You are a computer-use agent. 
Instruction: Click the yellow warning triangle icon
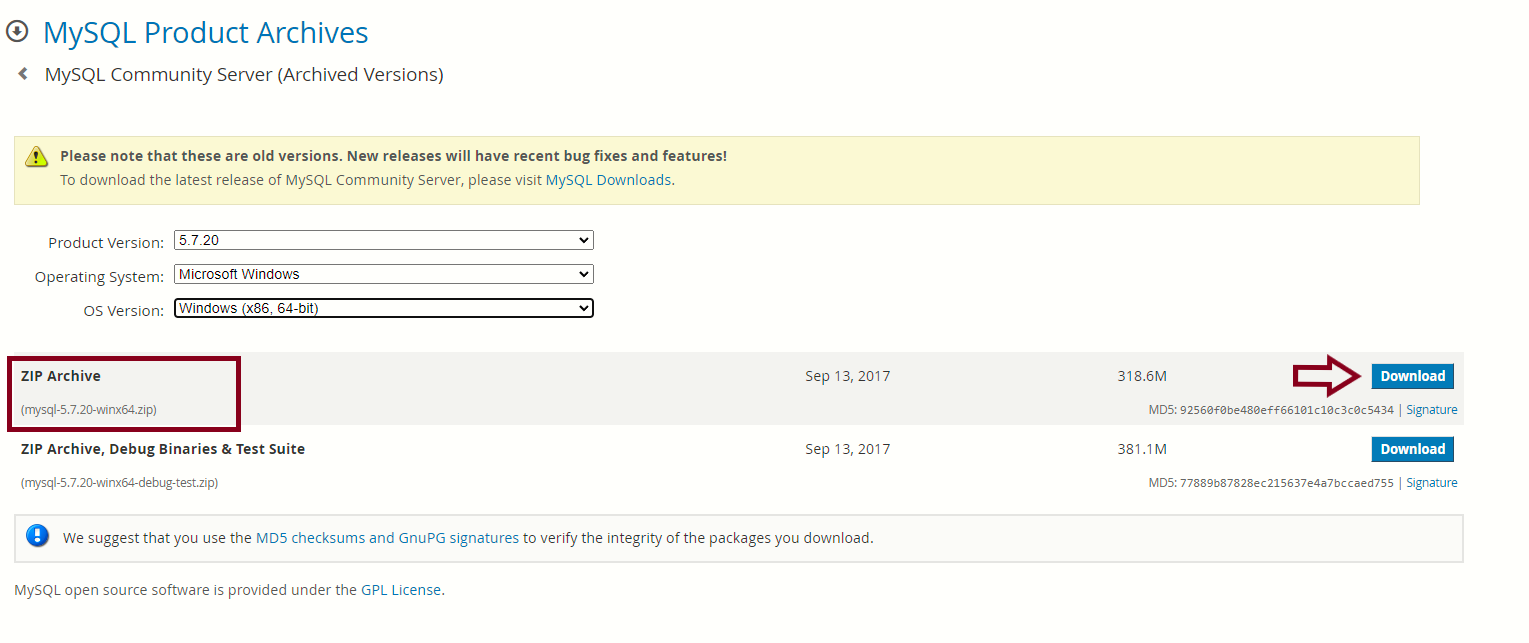point(37,156)
